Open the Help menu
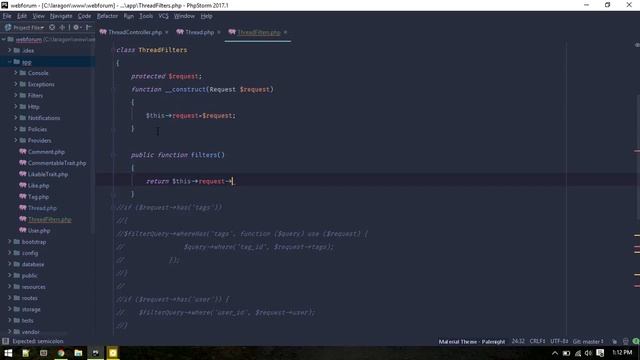Image resolution: width=640 pixels, height=360 pixels. (207, 16)
